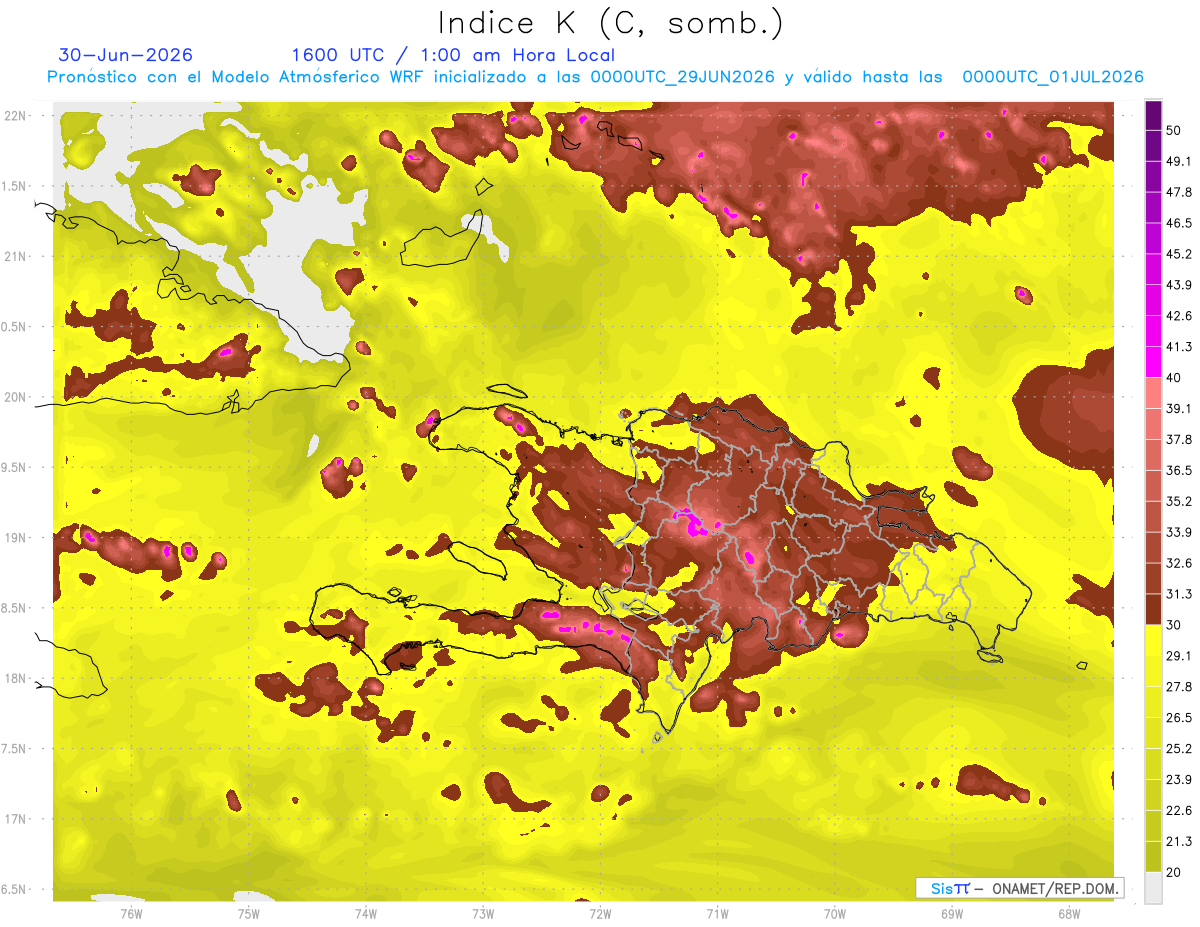Click the '22N' latitude label
The image size is (1200, 927).
coord(16,115)
